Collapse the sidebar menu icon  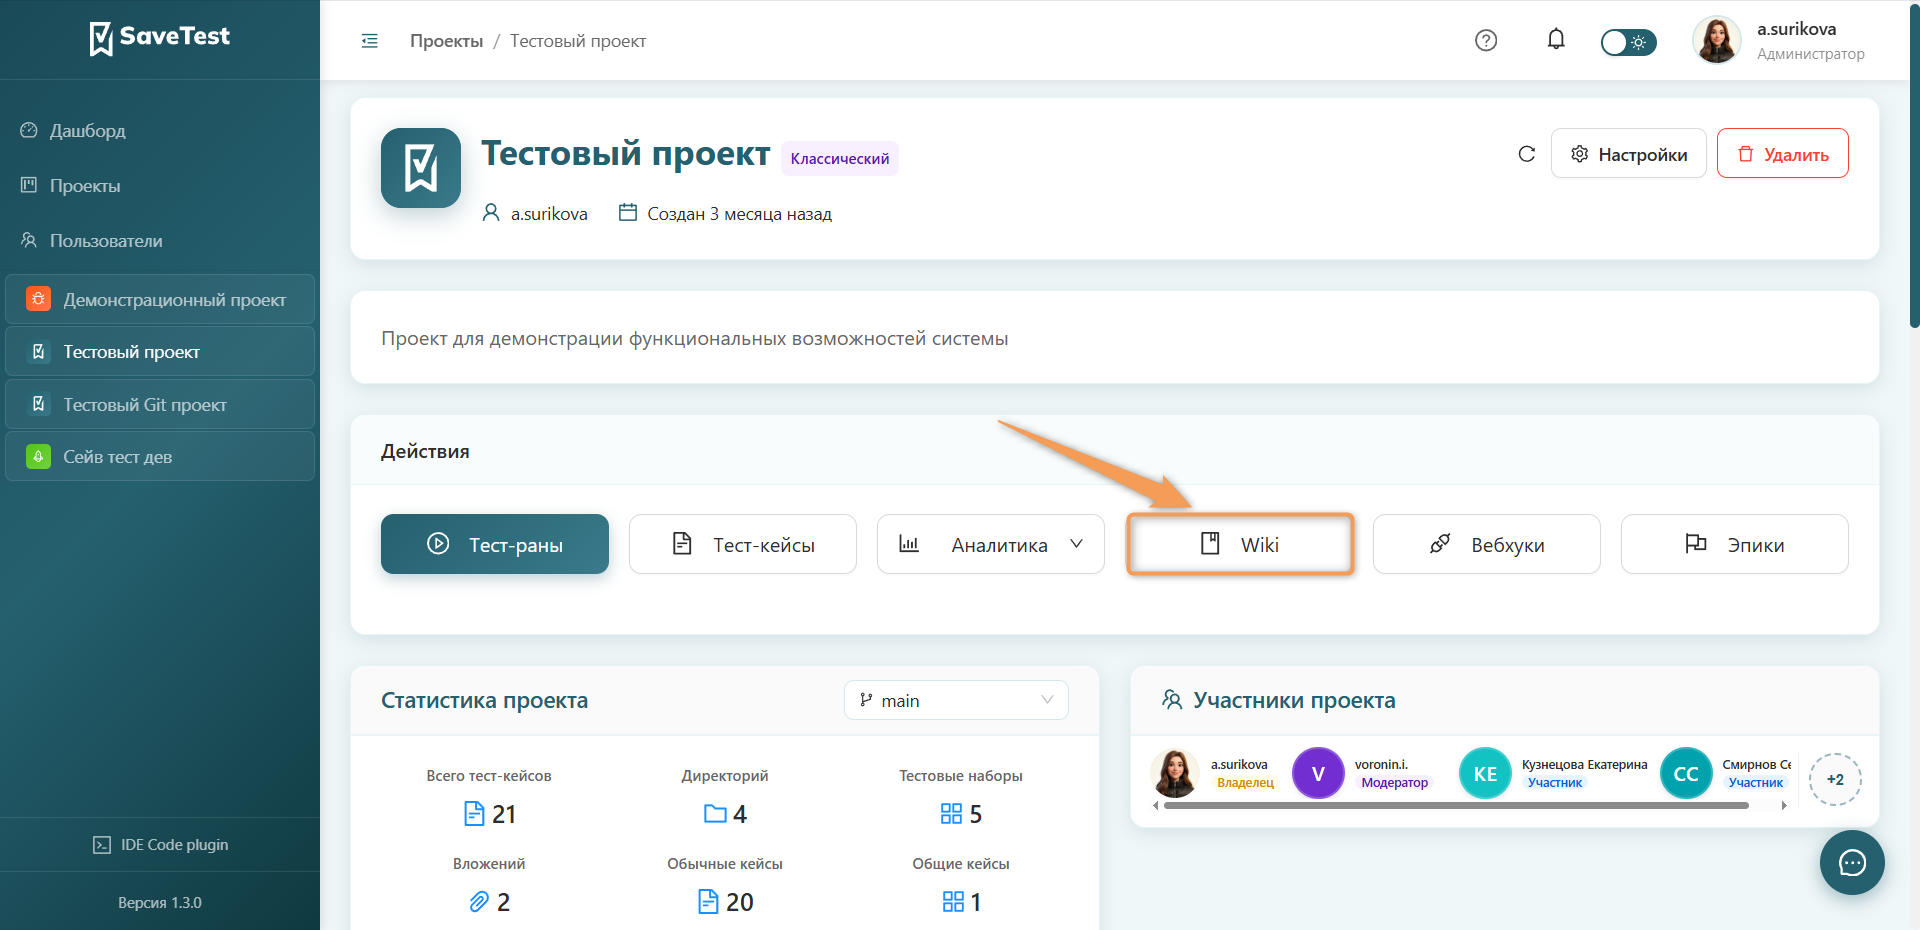point(369,41)
